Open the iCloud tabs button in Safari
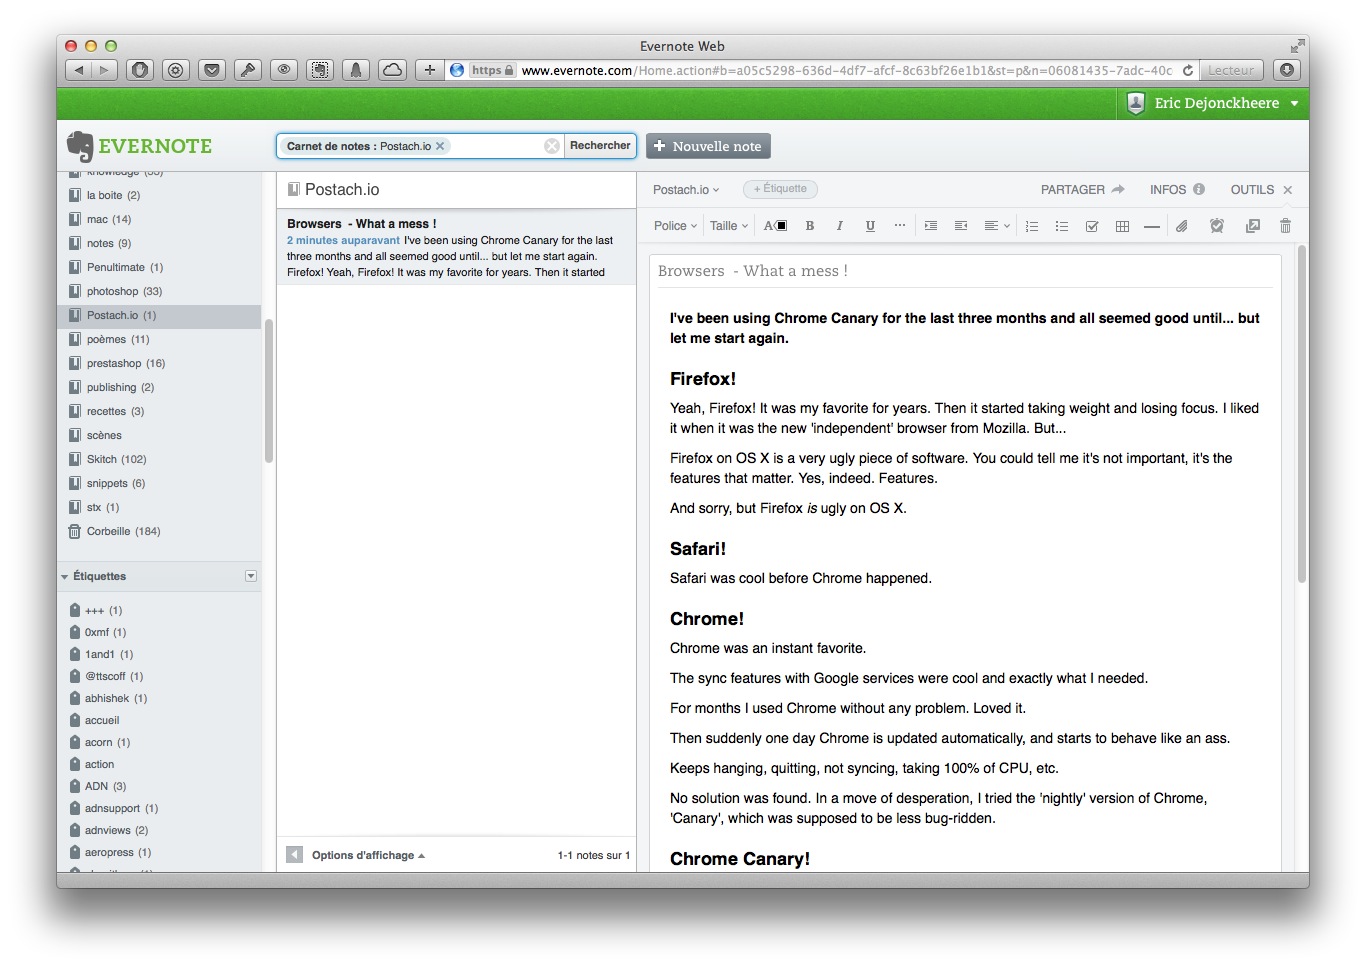 point(393,70)
